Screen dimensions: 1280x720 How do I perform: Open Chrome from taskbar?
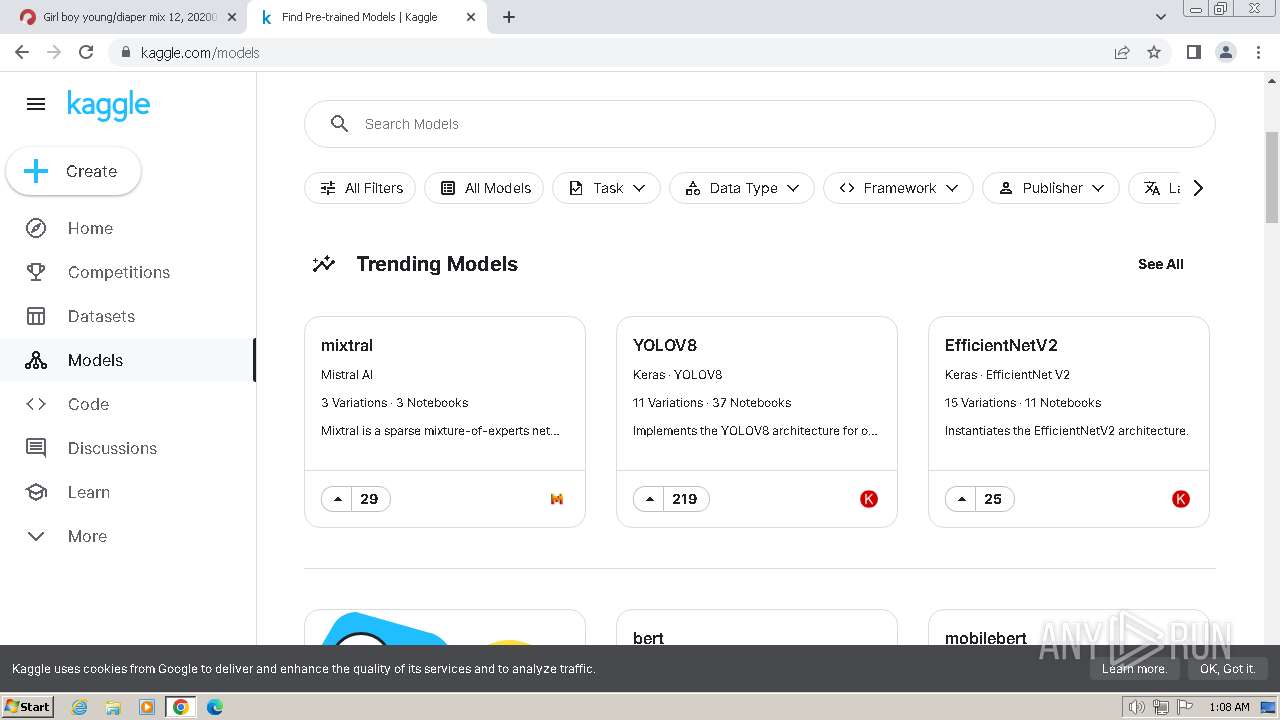pyautogui.click(x=180, y=707)
